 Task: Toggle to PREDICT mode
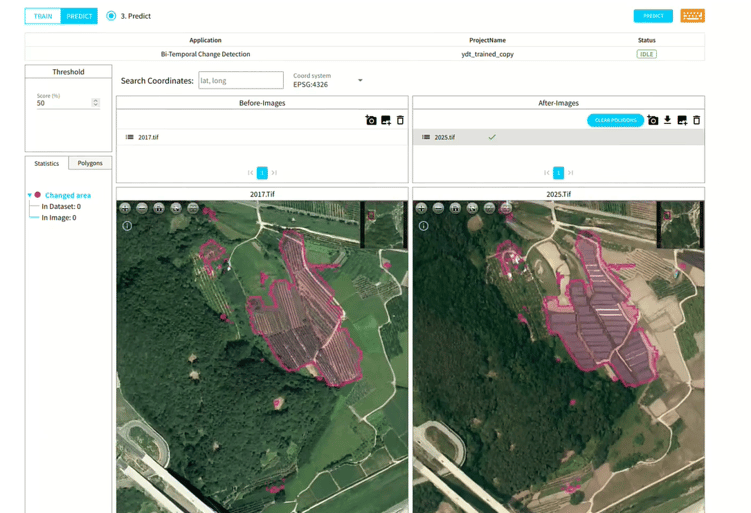click(79, 16)
